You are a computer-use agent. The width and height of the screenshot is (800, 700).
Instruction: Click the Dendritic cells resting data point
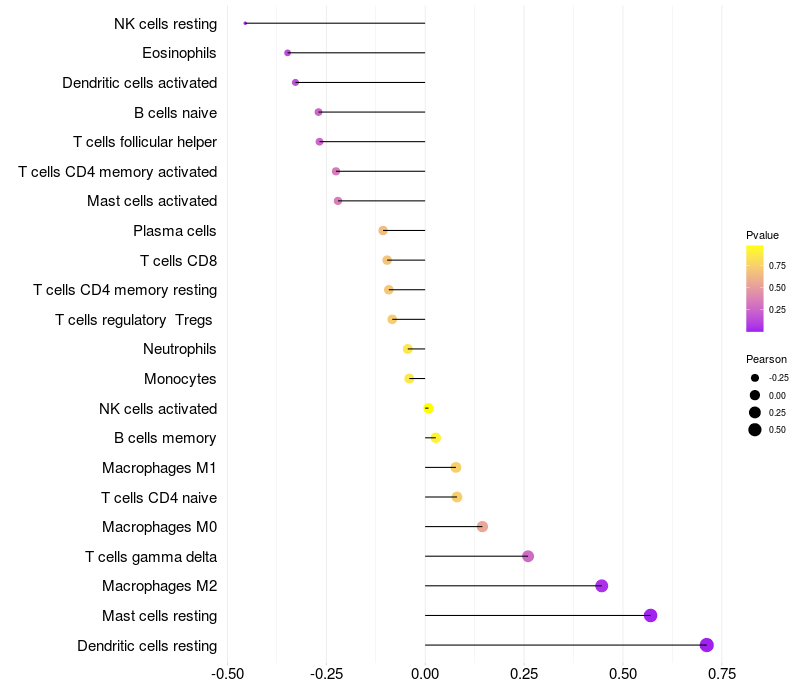coord(706,645)
